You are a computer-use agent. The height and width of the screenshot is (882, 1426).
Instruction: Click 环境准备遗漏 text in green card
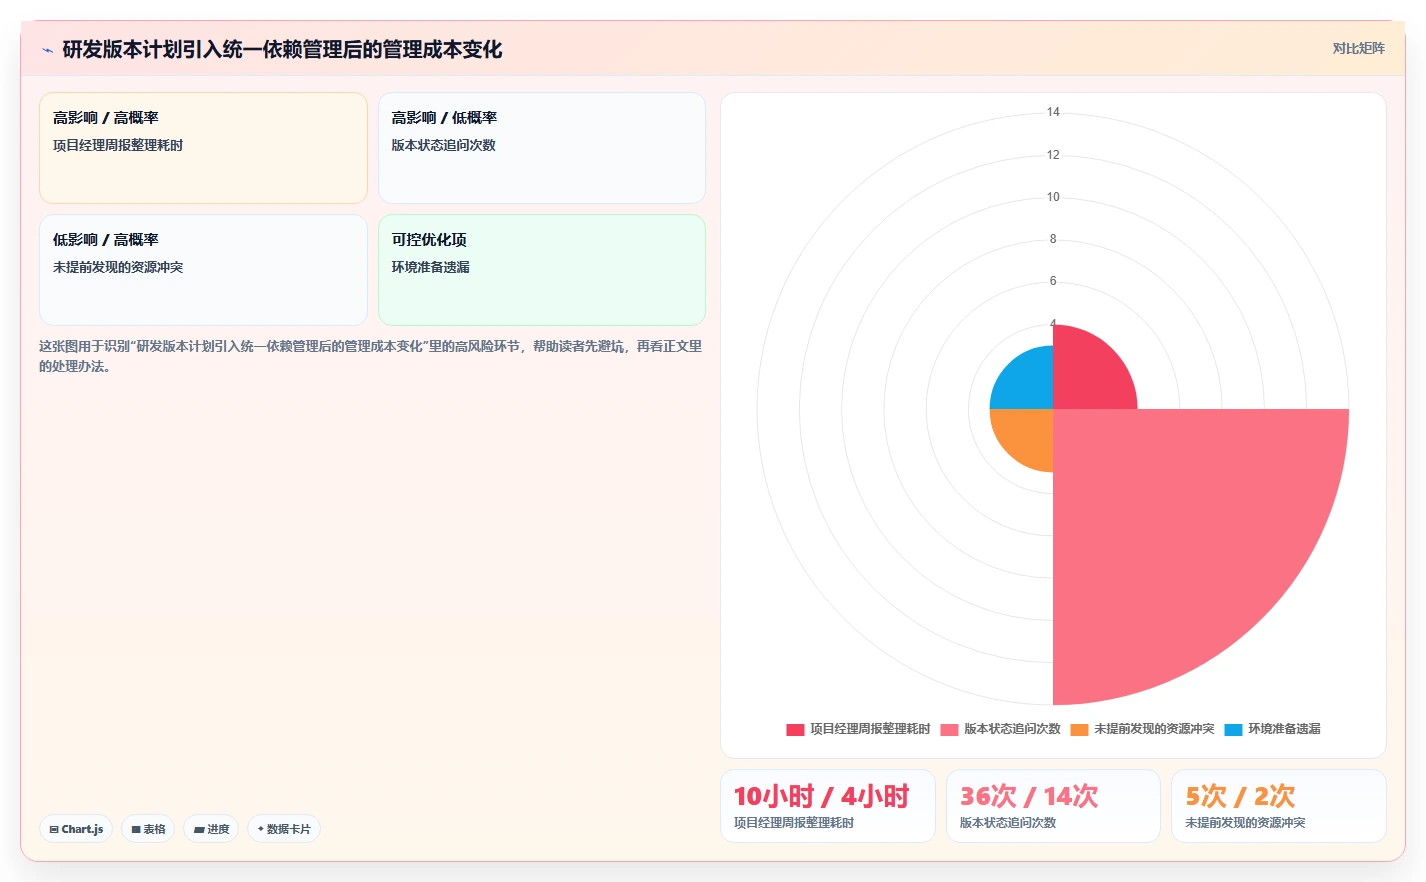(430, 267)
